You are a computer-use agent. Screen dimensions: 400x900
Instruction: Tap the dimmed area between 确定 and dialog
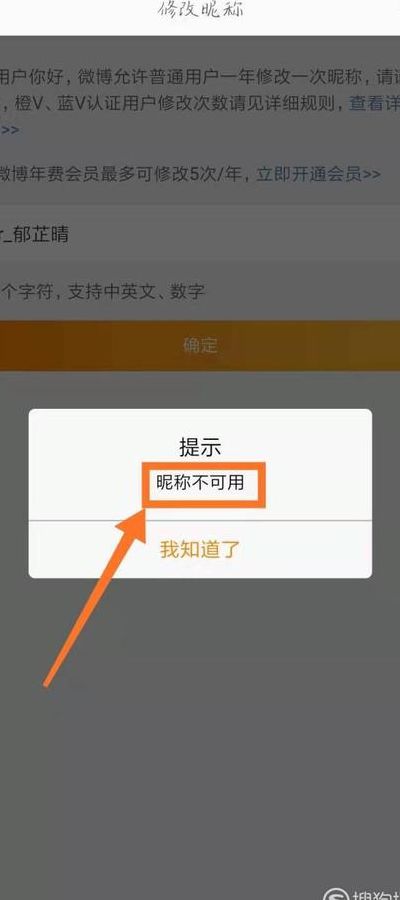[x=200, y=389]
